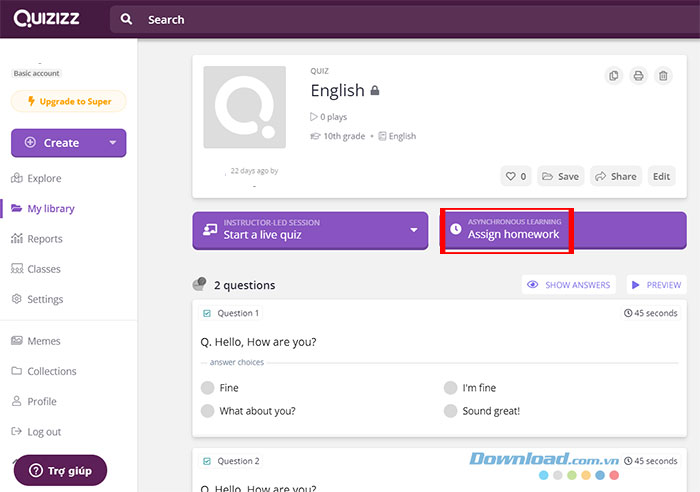Click the Upgrade to Super button
The image size is (700, 492).
pos(68,101)
